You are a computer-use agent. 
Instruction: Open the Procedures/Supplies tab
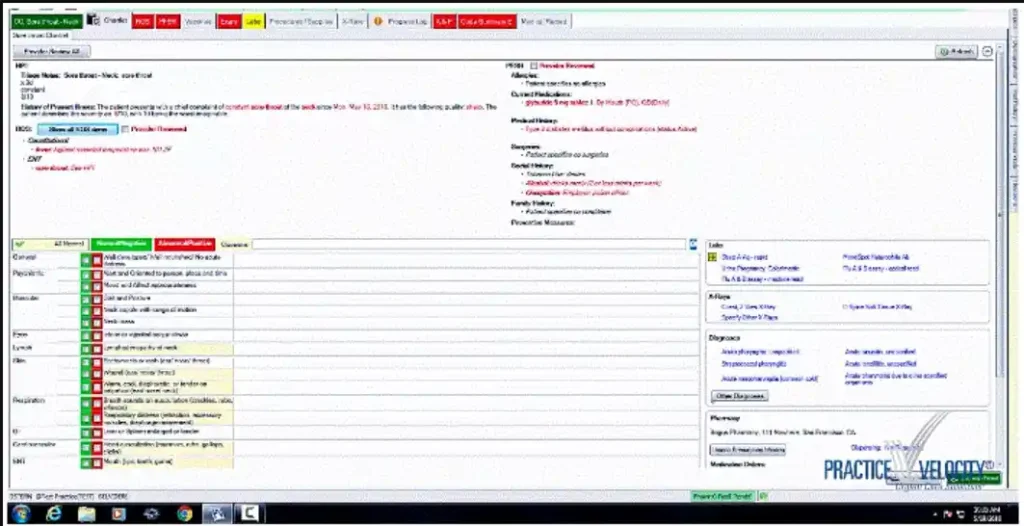(x=301, y=22)
